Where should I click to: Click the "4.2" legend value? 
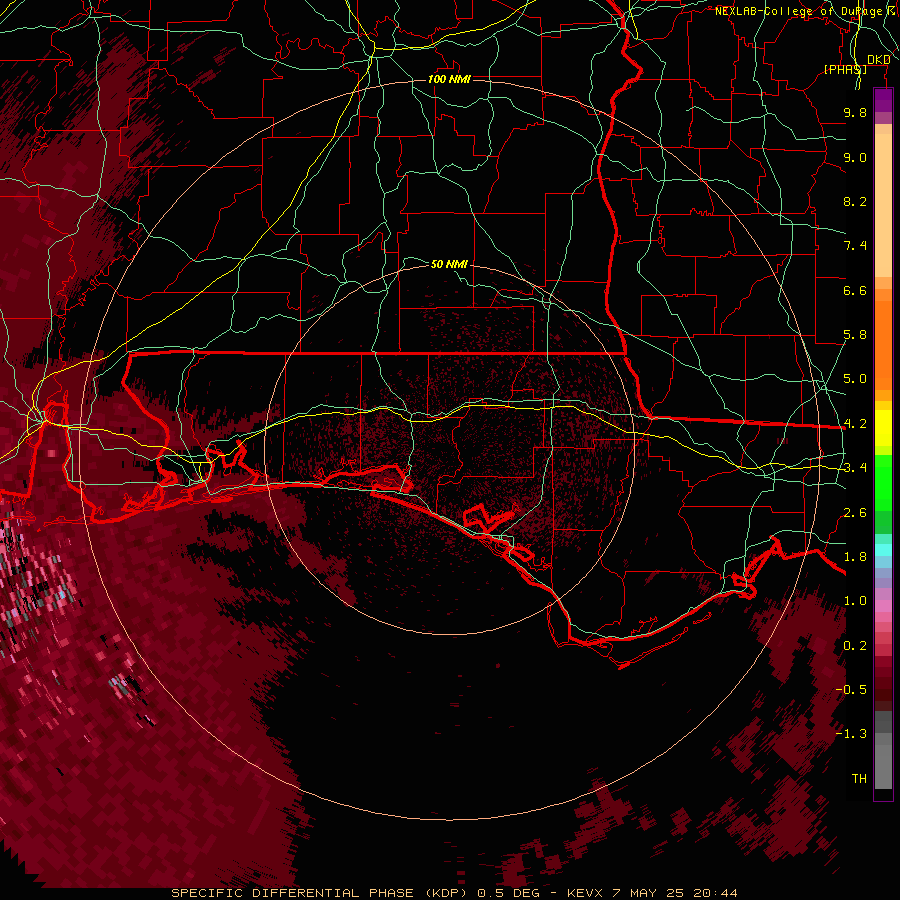click(x=855, y=424)
